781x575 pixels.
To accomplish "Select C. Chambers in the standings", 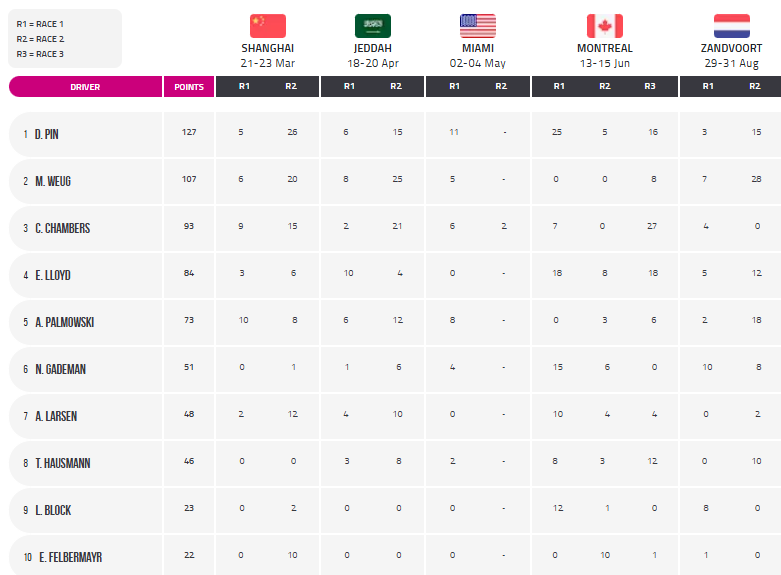I will (x=62, y=228).
